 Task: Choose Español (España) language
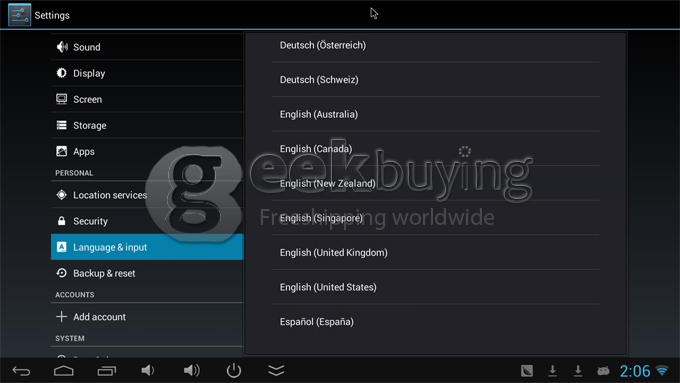(x=435, y=321)
